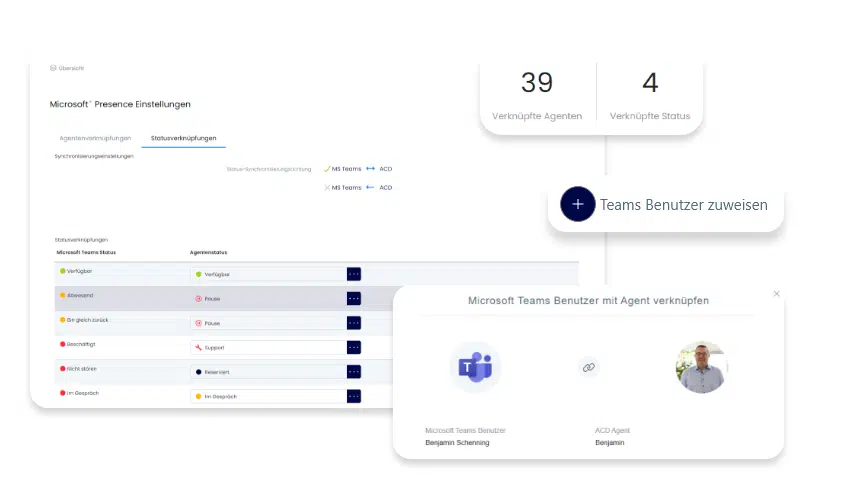Open three-dot menu for Beschäftigt row
Viewport: 852px width, 478px height.
pyautogui.click(x=353, y=347)
